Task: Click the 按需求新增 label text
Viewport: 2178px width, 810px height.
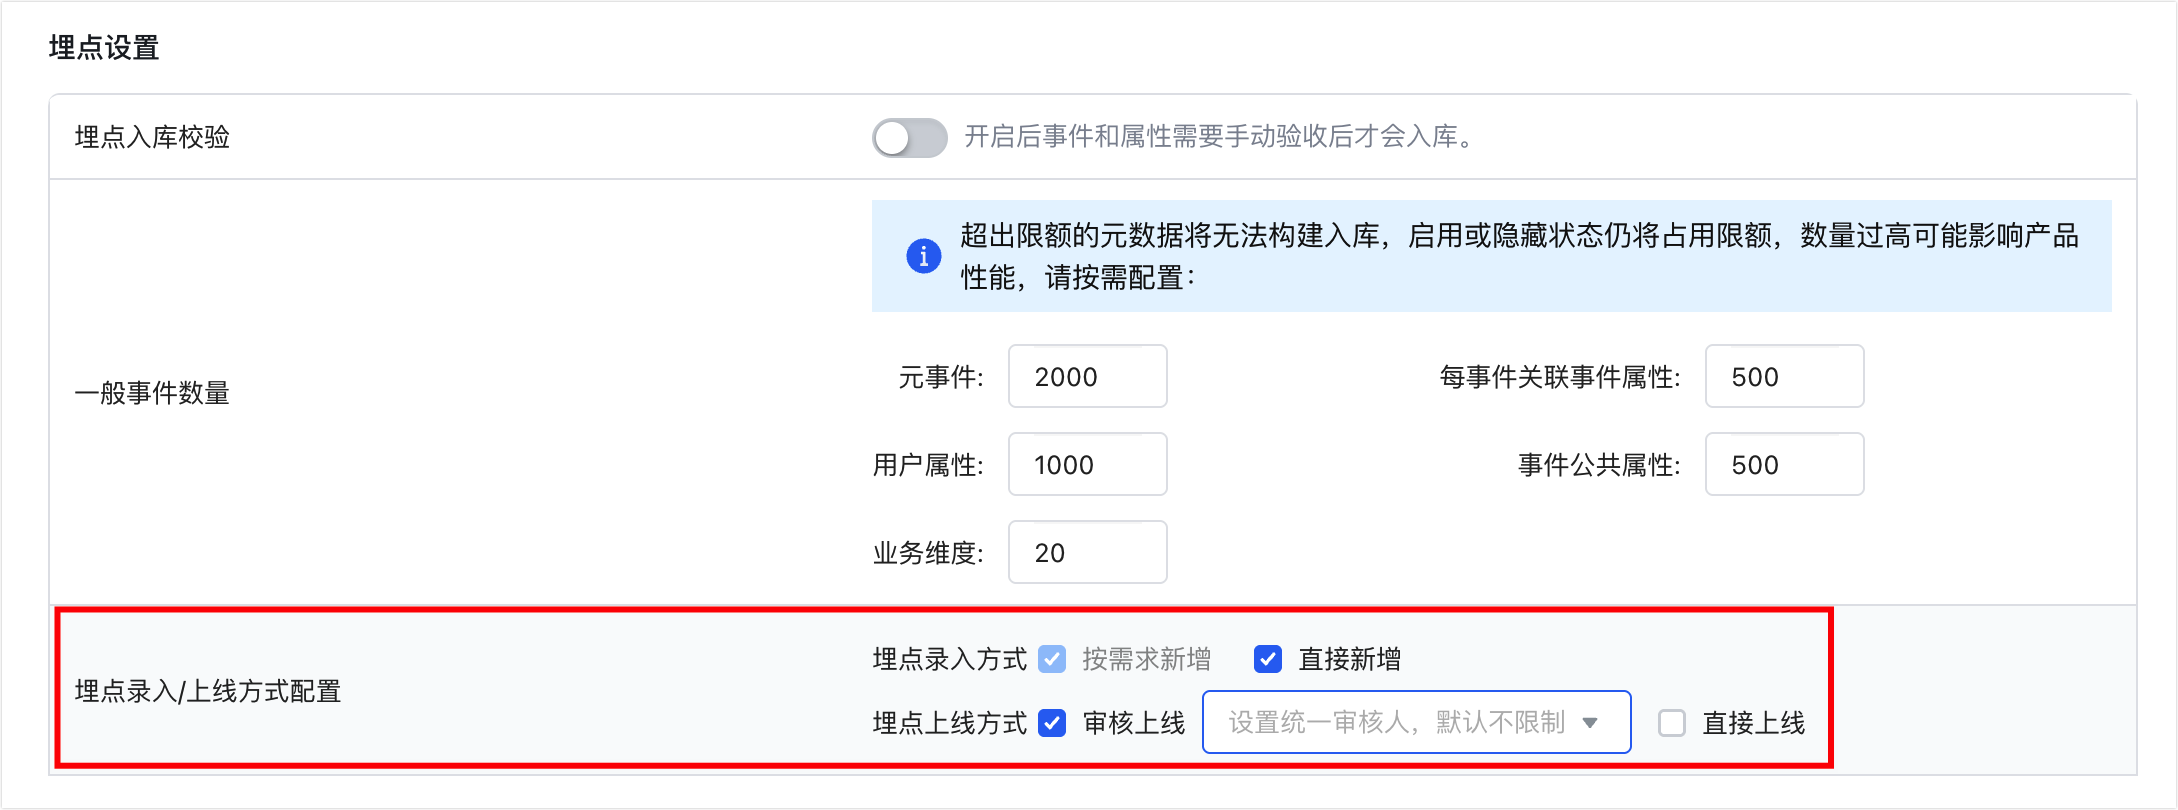Action: pyautogui.click(x=1146, y=660)
